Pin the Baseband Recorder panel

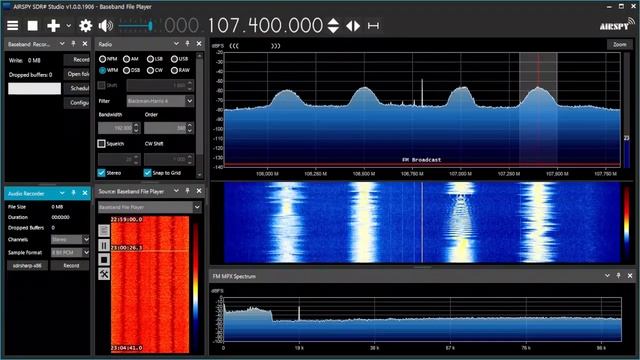[73, 44]
